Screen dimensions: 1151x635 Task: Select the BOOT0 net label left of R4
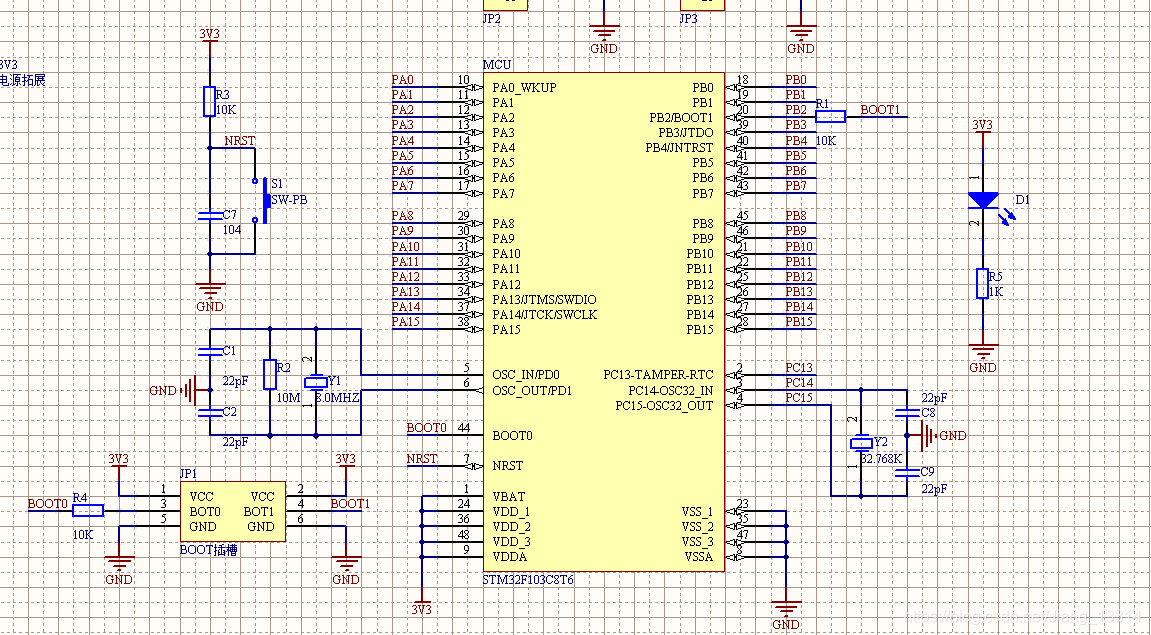pyautogui.click(x=48, y=504)
